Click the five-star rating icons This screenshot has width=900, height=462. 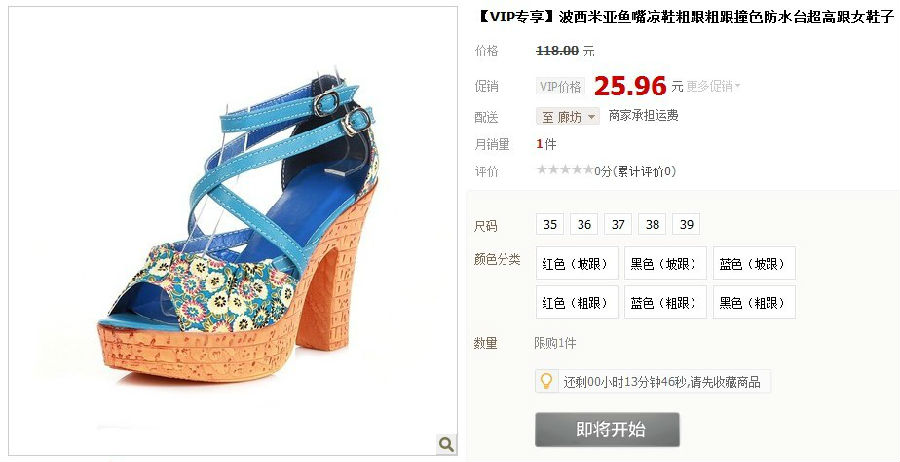[x=564, y=170]
